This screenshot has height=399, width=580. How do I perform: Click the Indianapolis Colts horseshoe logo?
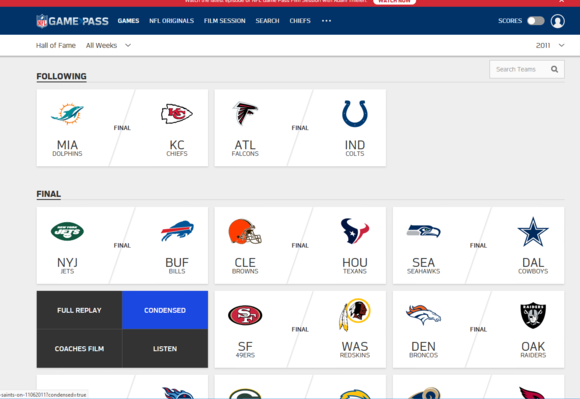[x=354, y=114]
